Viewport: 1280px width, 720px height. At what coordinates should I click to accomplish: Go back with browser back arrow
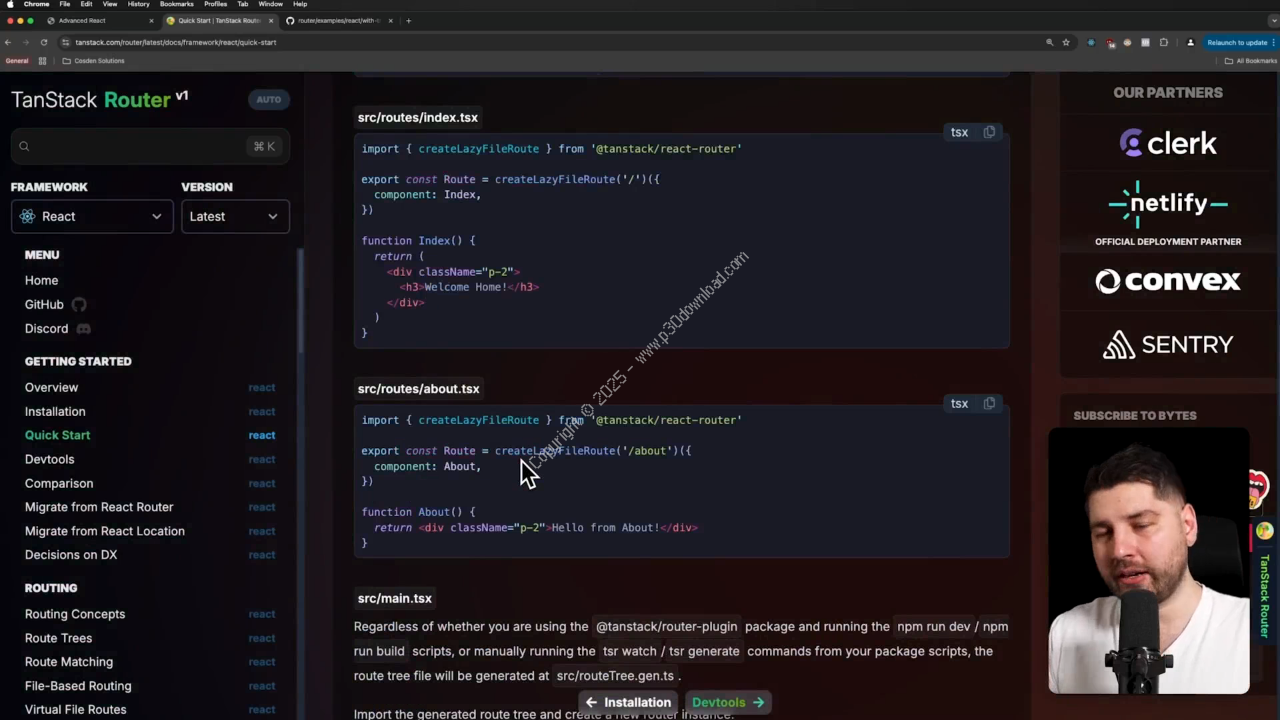(x=8, y=42)
